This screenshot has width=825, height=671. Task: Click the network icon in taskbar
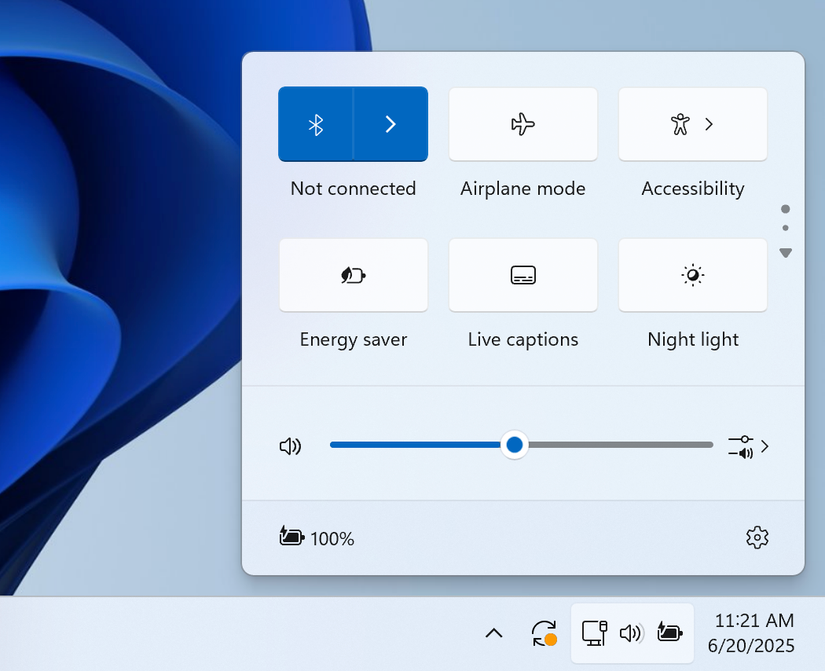(595, 633)
